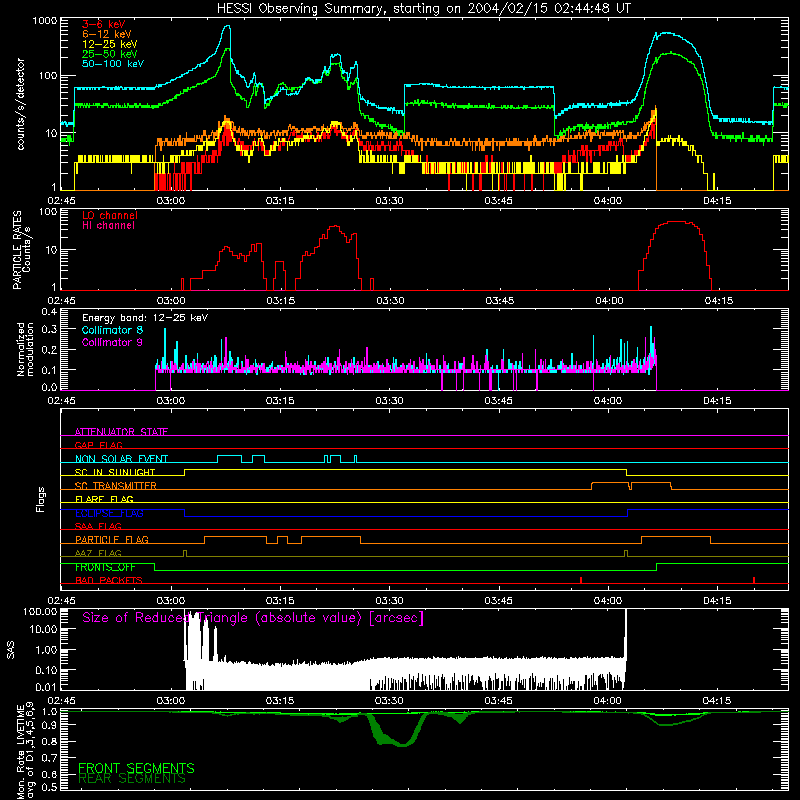Click the GAP FLAG label
800x800 pixels.
tap(98, 445)
